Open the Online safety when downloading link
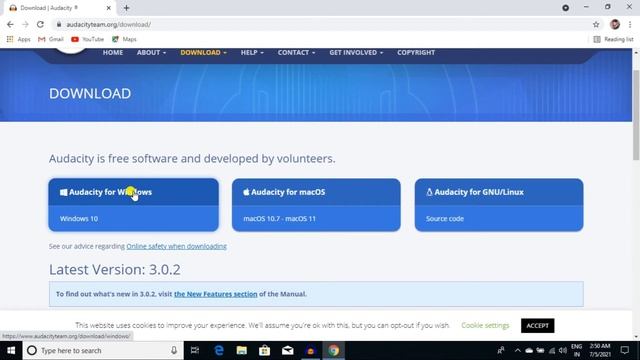640x360 pixels. pos(176,246)
